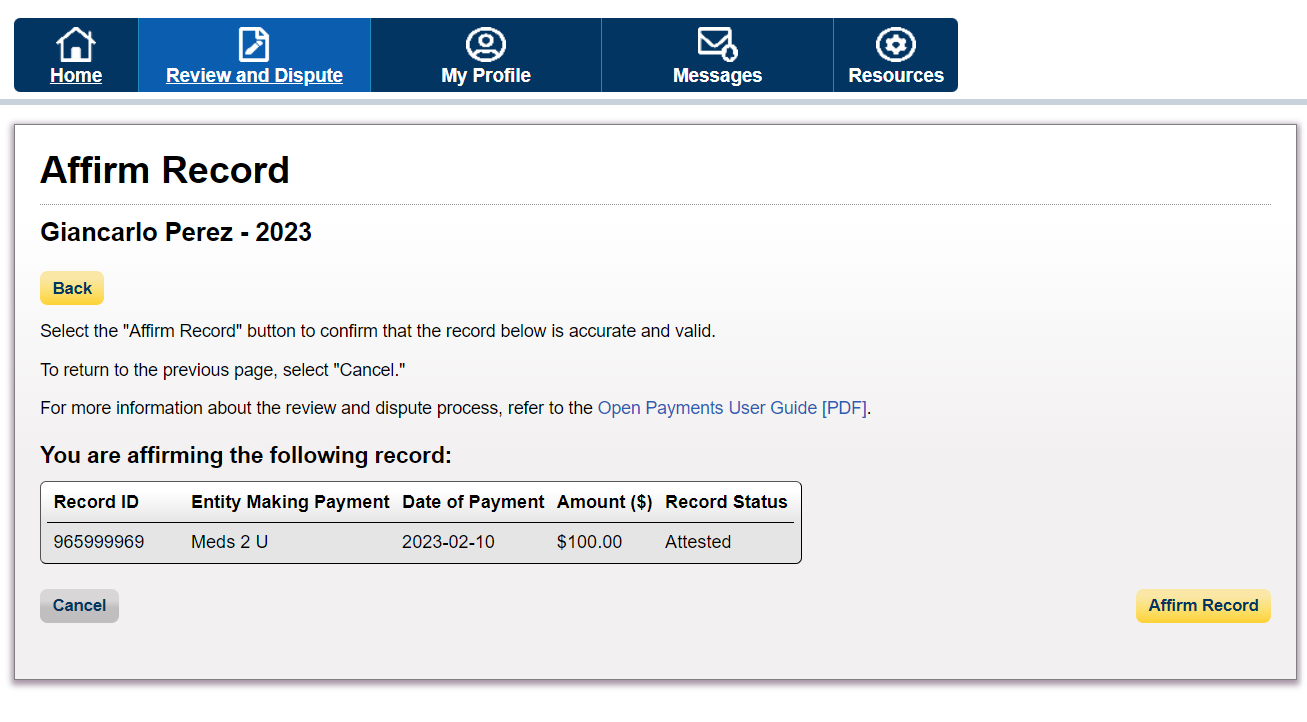The width and height of the screenshot is (1307, 722).
Task: Select the "Meds 2 U" entity cell
Action: (229, 542)
